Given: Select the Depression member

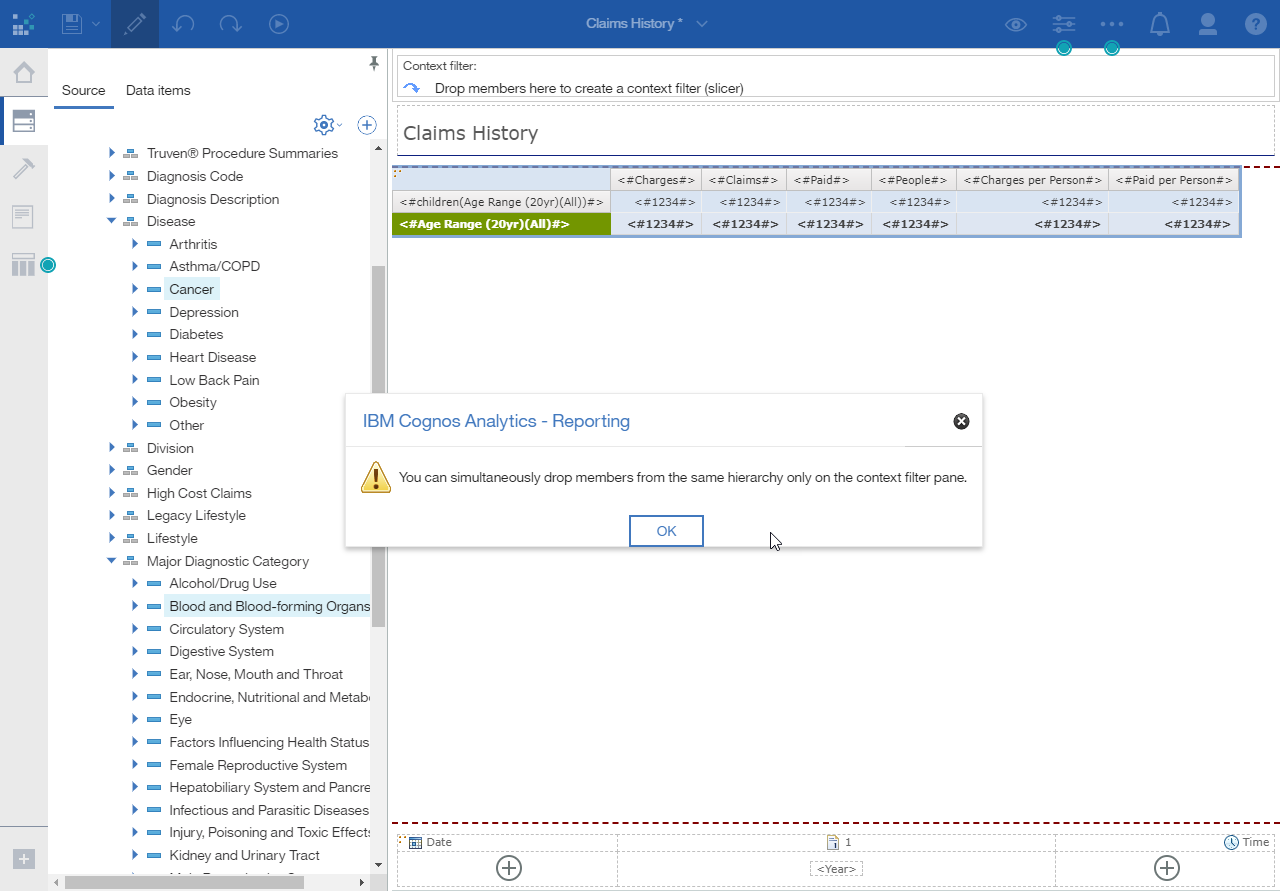Looking at the screenshot, I should coord(204,312).
